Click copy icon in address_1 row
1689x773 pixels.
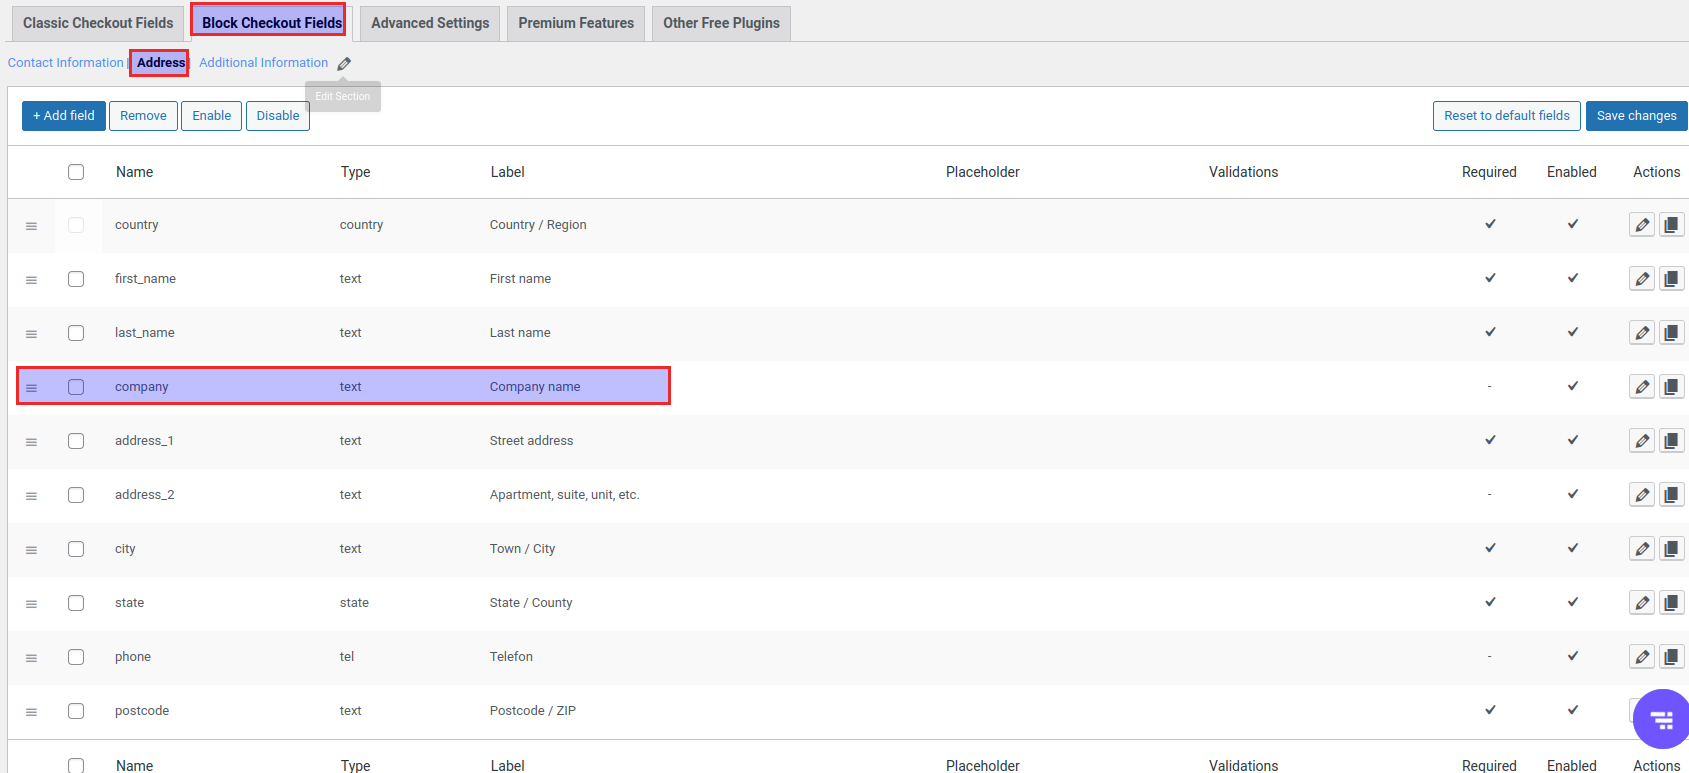click(x=1671, y=441)
